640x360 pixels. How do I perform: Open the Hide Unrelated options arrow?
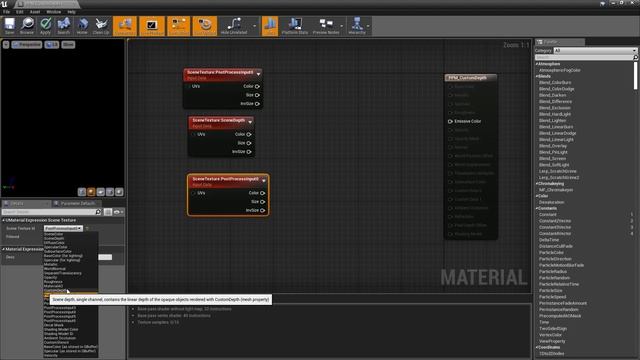coord(254,26)
